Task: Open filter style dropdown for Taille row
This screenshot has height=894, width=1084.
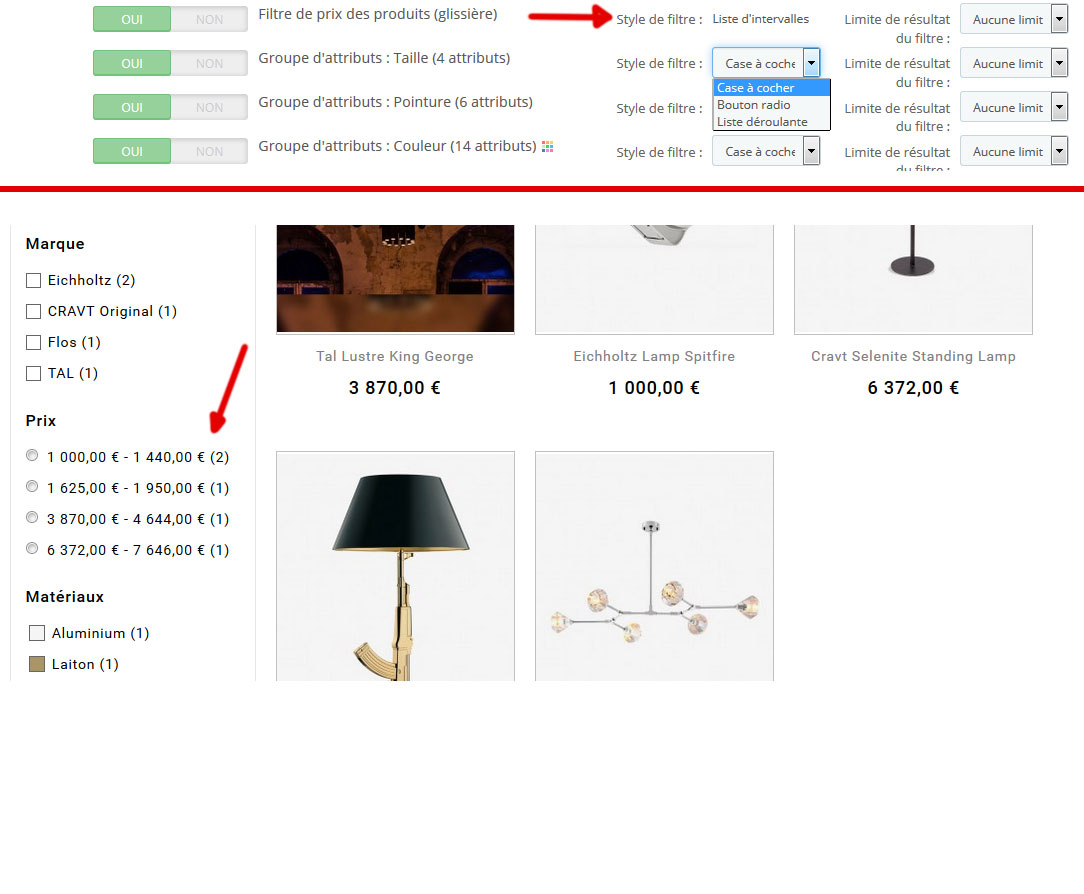Action: tap(766, 64)
